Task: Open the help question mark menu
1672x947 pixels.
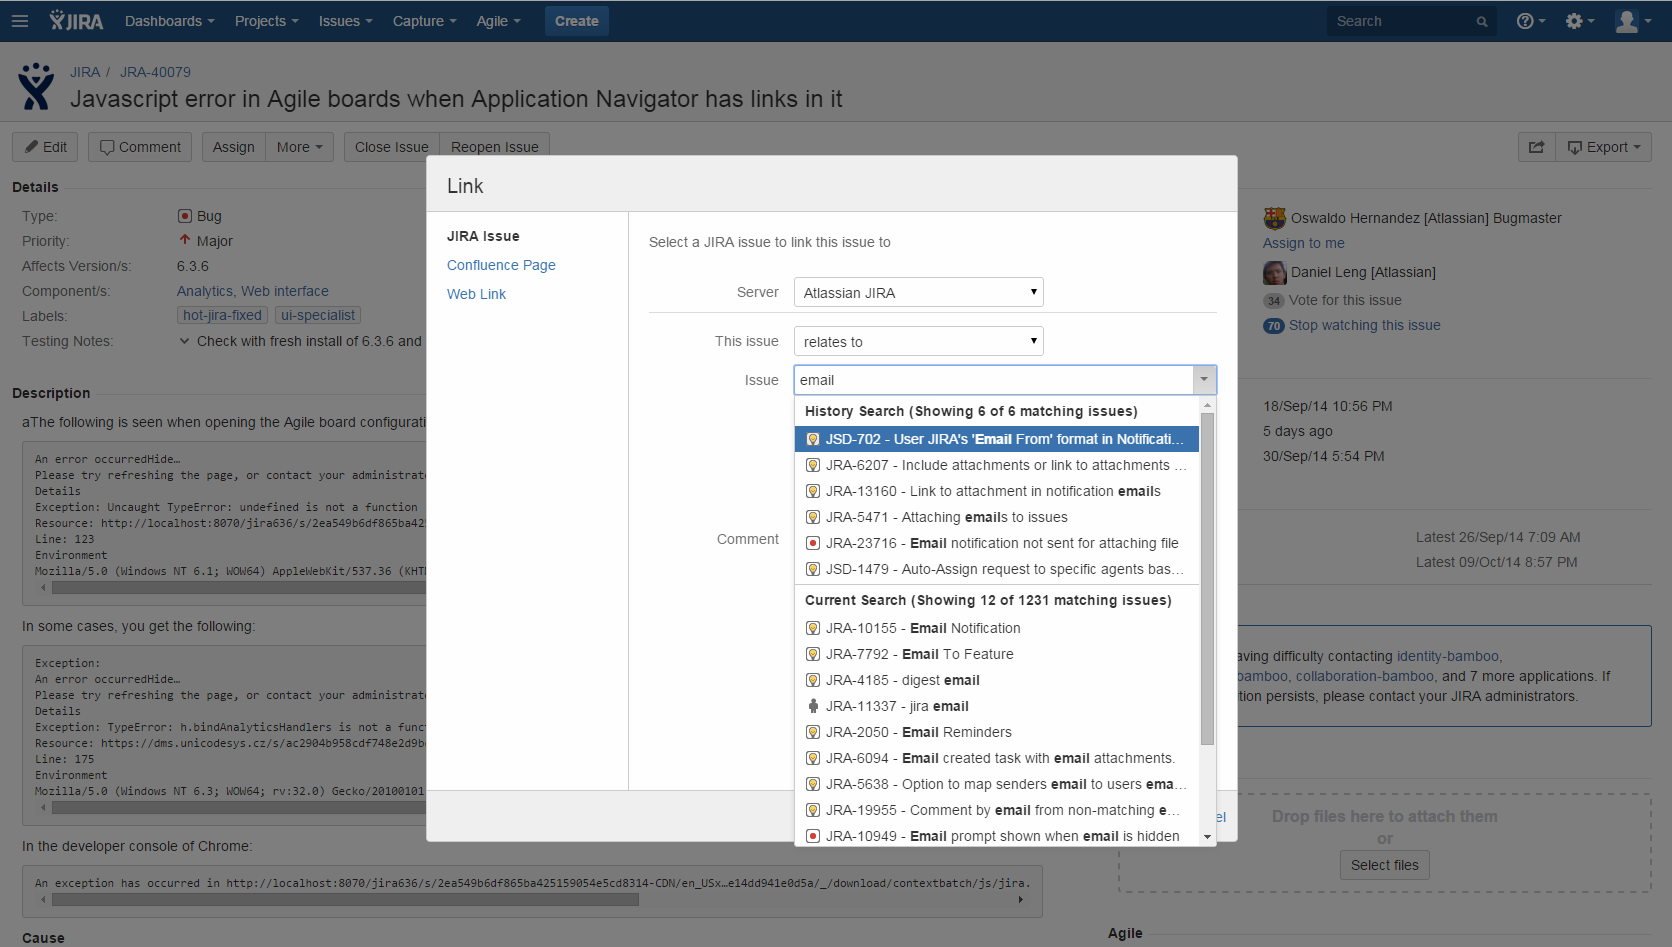Action: pos(1530,21)
